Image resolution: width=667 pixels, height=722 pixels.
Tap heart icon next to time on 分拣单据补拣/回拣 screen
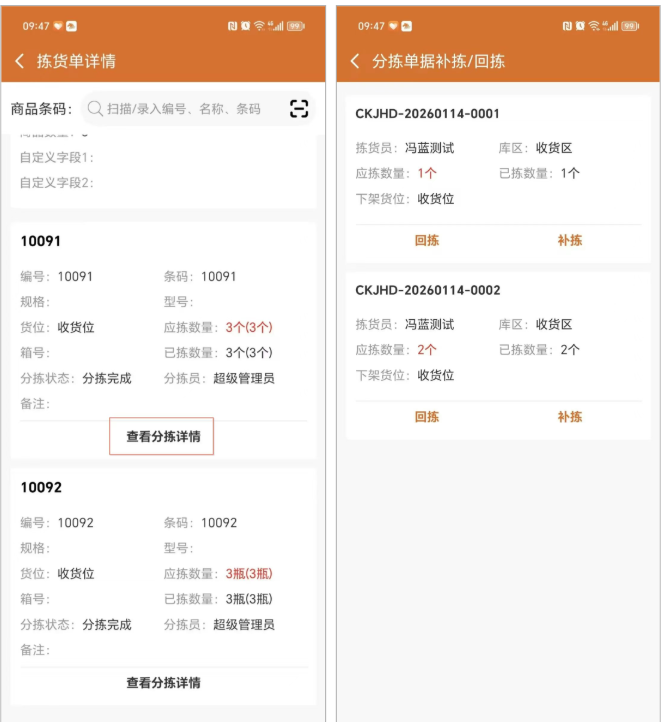[392, 26]
